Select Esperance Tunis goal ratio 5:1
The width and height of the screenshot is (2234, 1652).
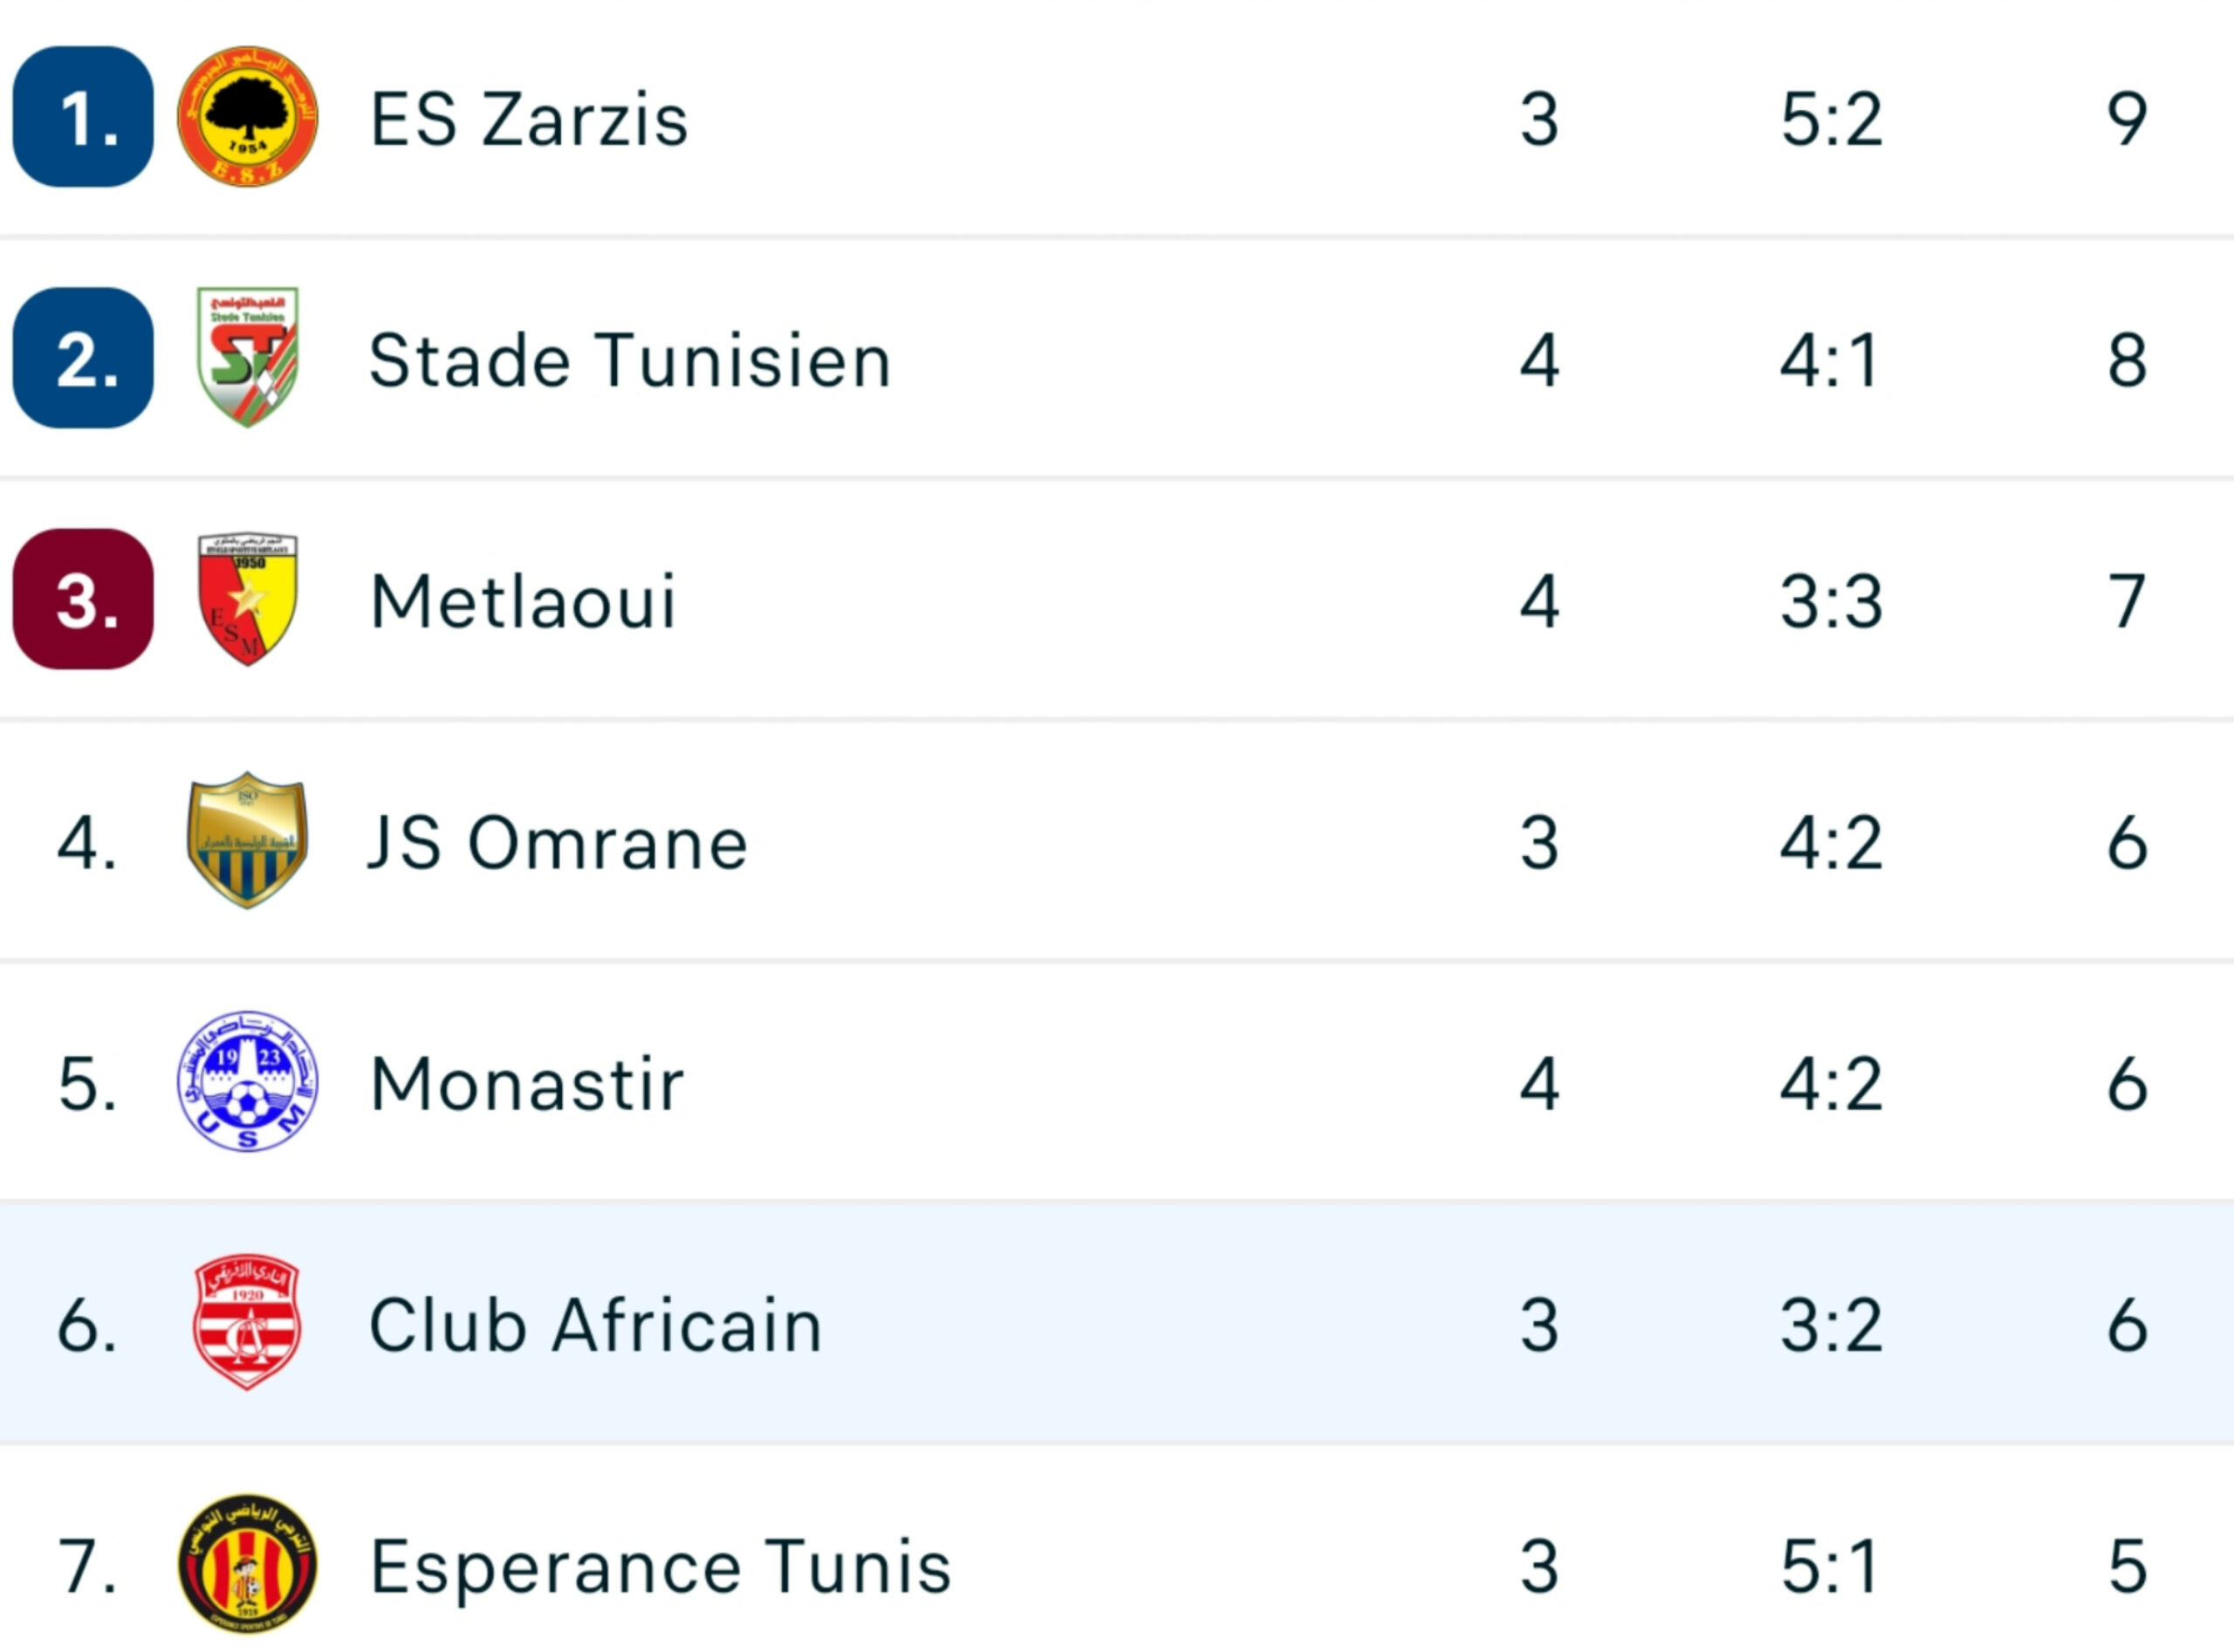click(x=1830, y=1566)
